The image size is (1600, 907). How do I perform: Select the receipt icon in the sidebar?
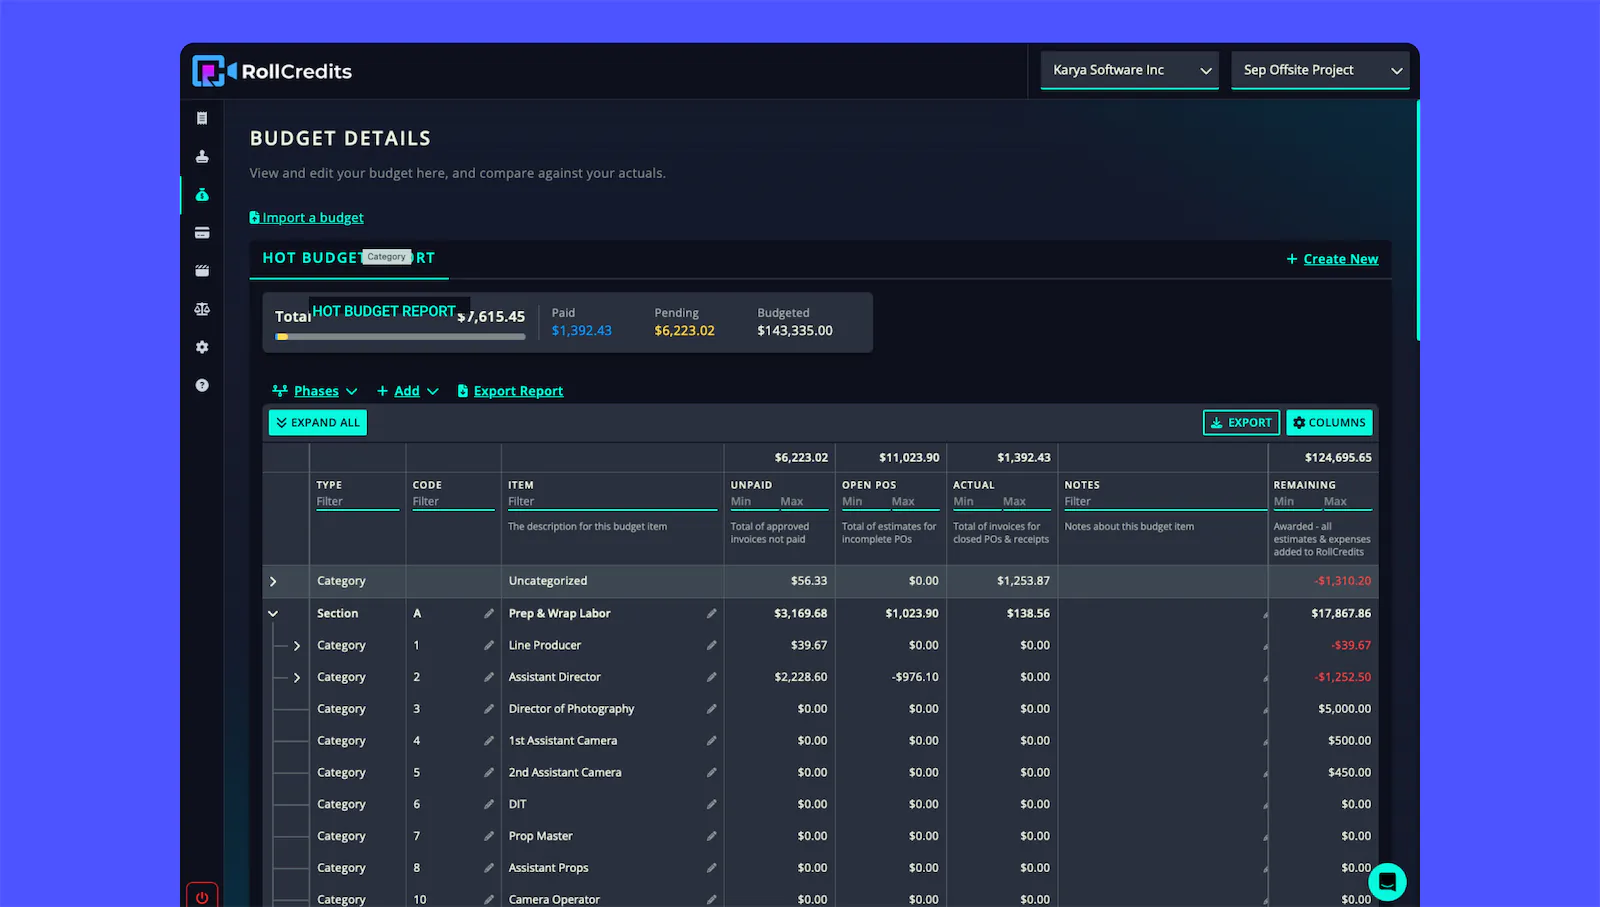click(x=202, y=117)
